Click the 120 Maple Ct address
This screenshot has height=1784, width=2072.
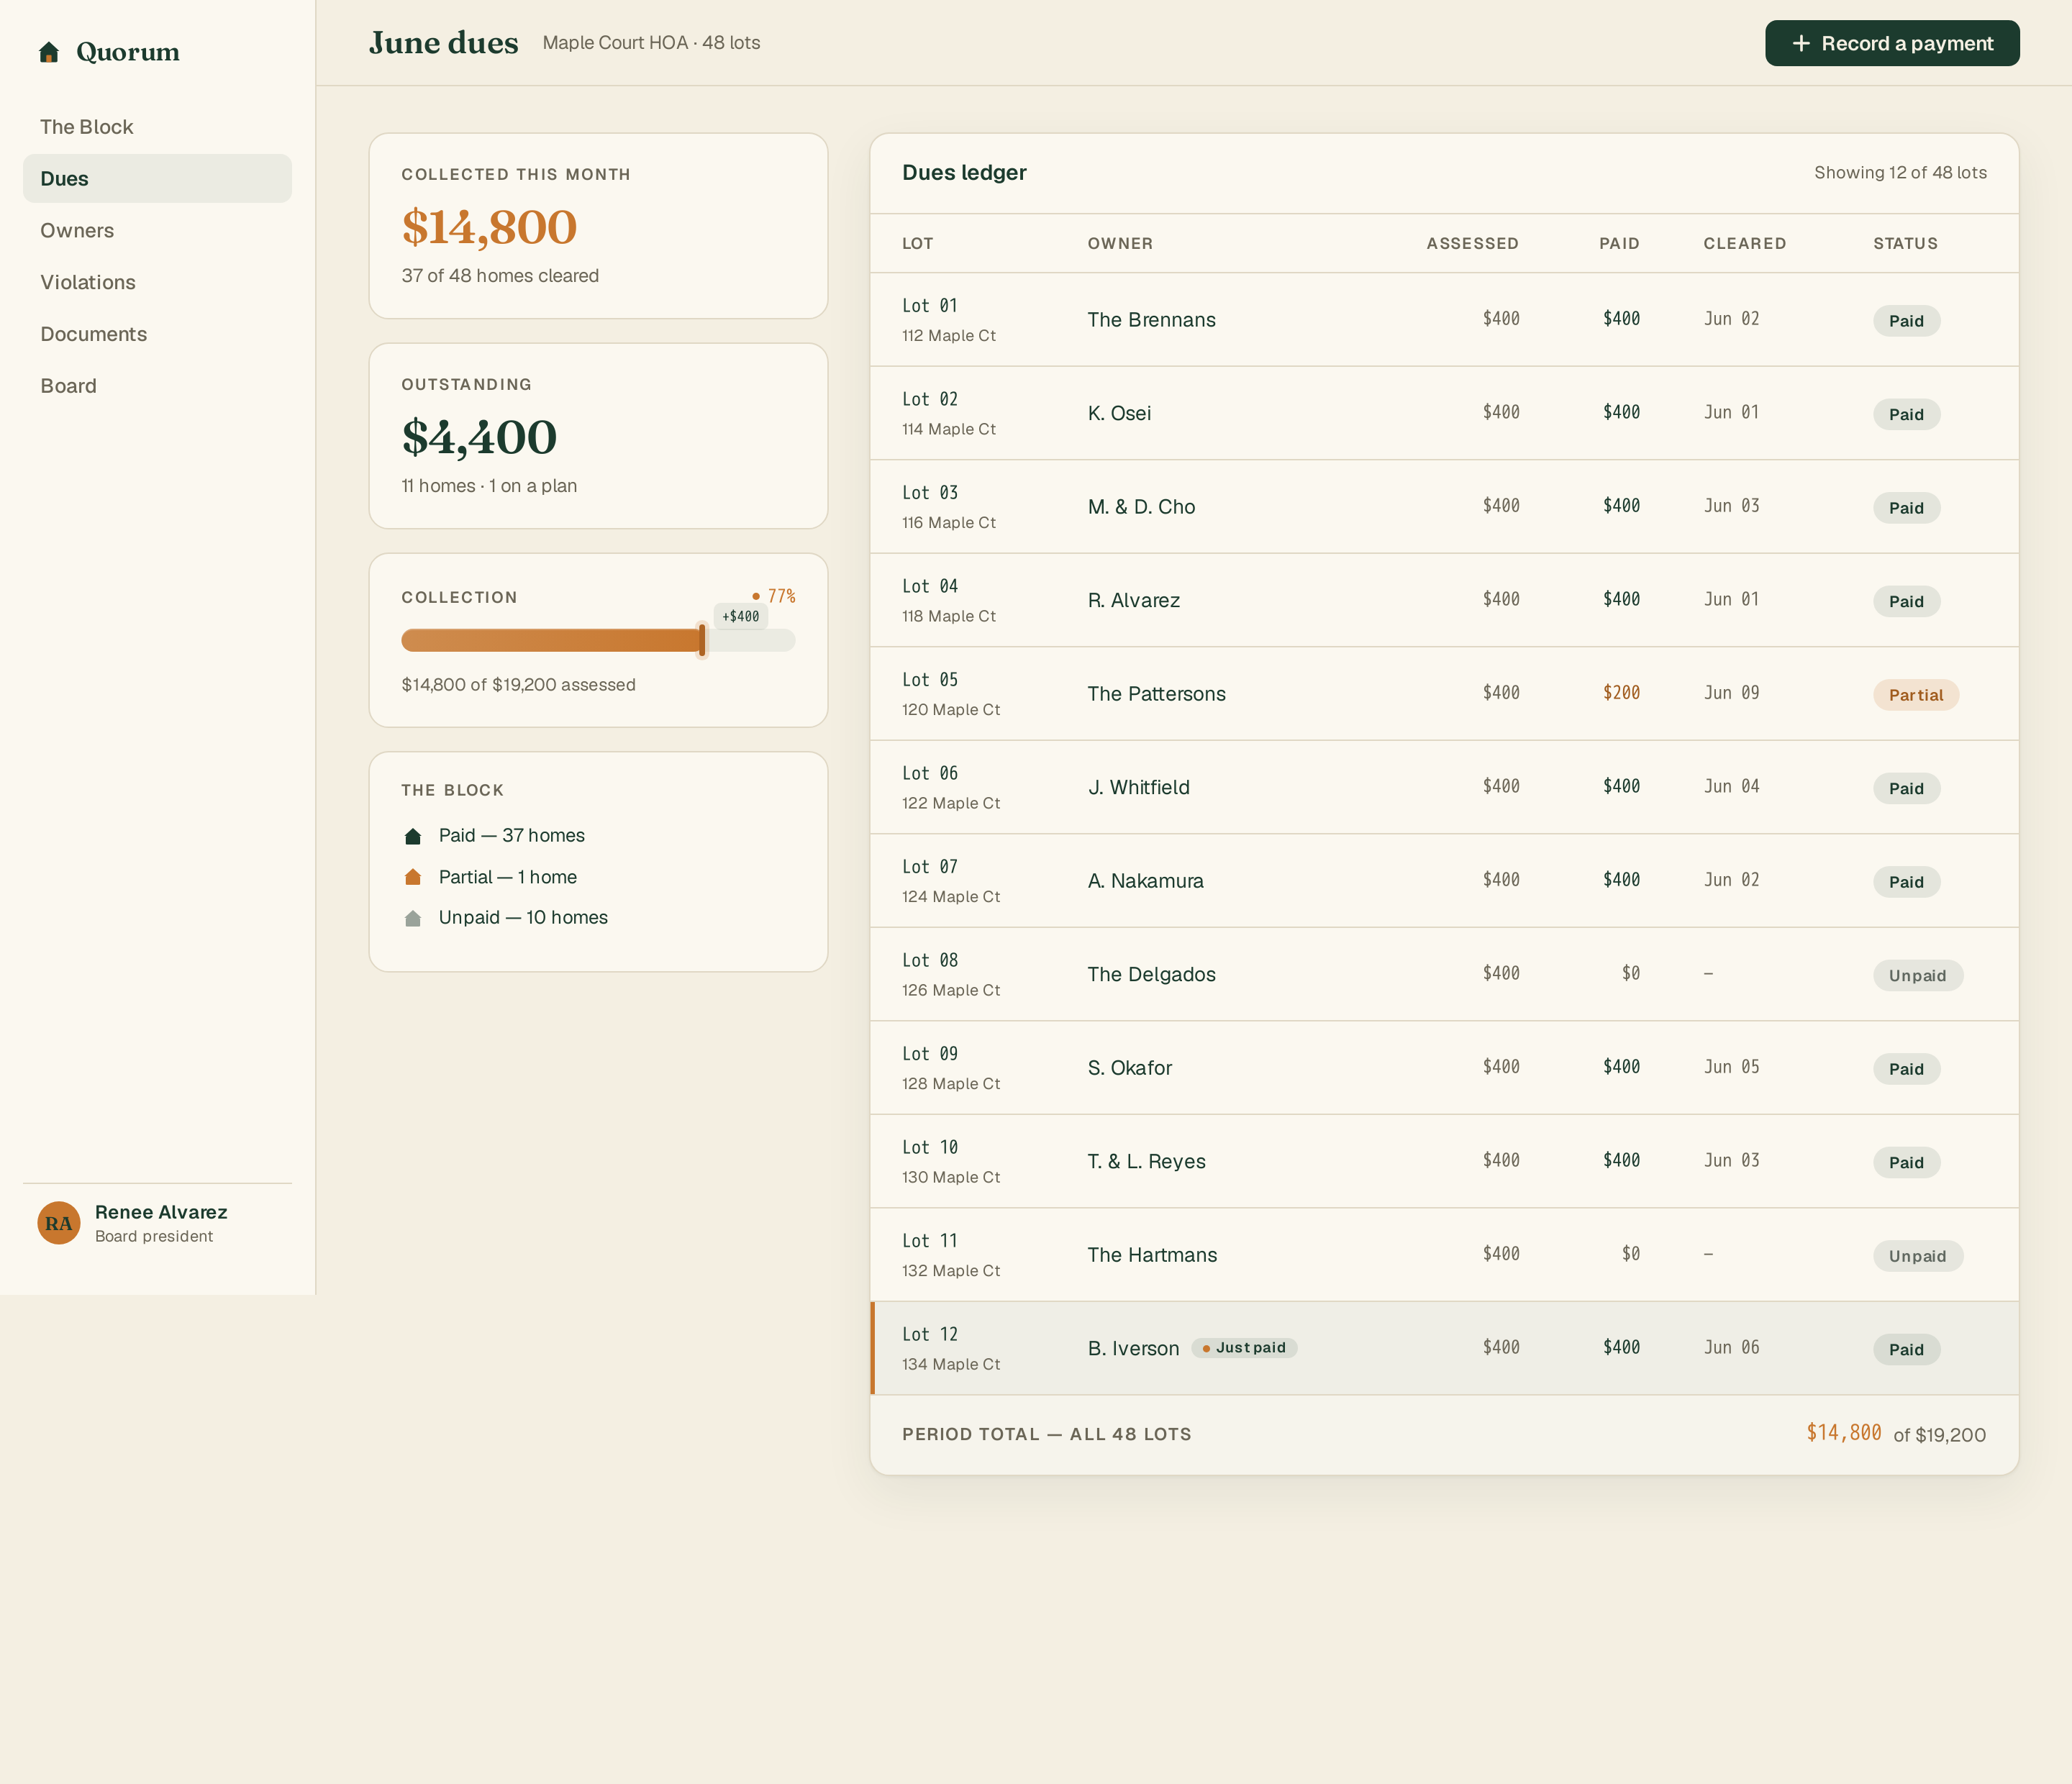coord(950,710)
